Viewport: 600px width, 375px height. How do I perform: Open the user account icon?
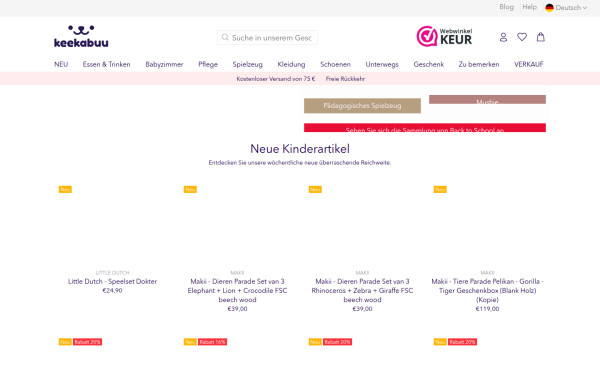click(503, 37)
